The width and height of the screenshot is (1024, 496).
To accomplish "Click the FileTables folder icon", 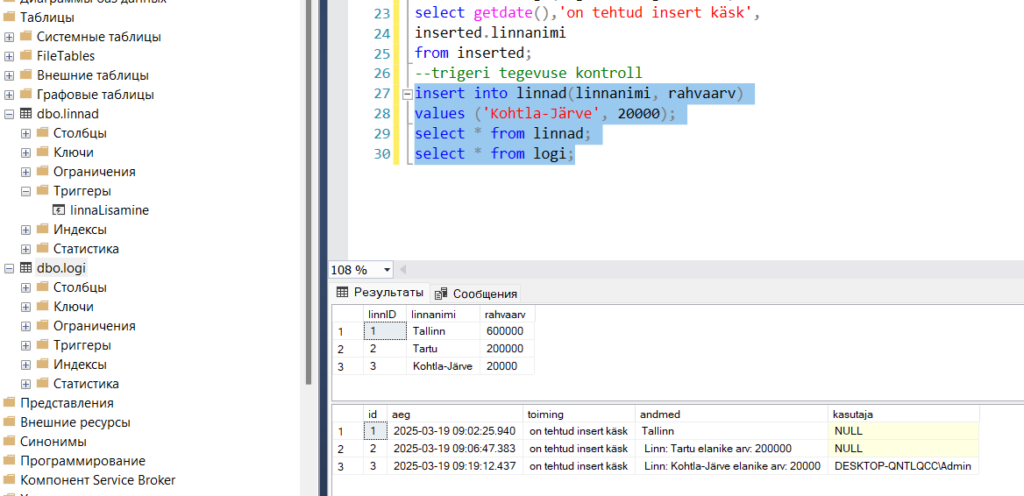I will click(25, 56).
